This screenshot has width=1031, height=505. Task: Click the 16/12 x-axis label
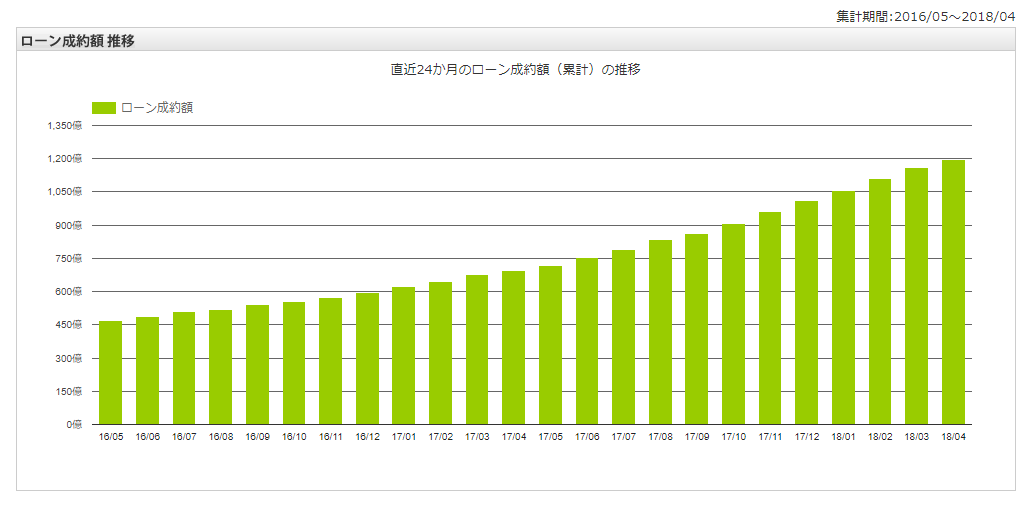pos(367,437)
